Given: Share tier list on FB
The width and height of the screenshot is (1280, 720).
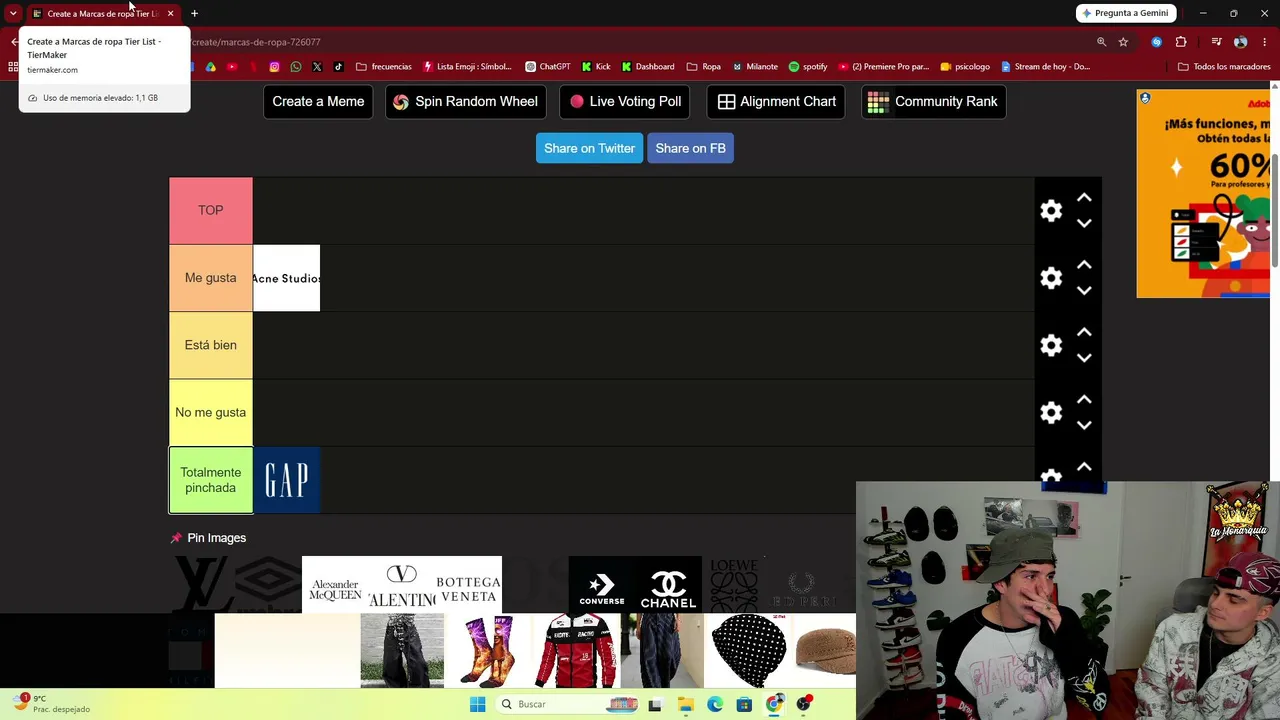Looking at the screenshot, I should 690,148.
